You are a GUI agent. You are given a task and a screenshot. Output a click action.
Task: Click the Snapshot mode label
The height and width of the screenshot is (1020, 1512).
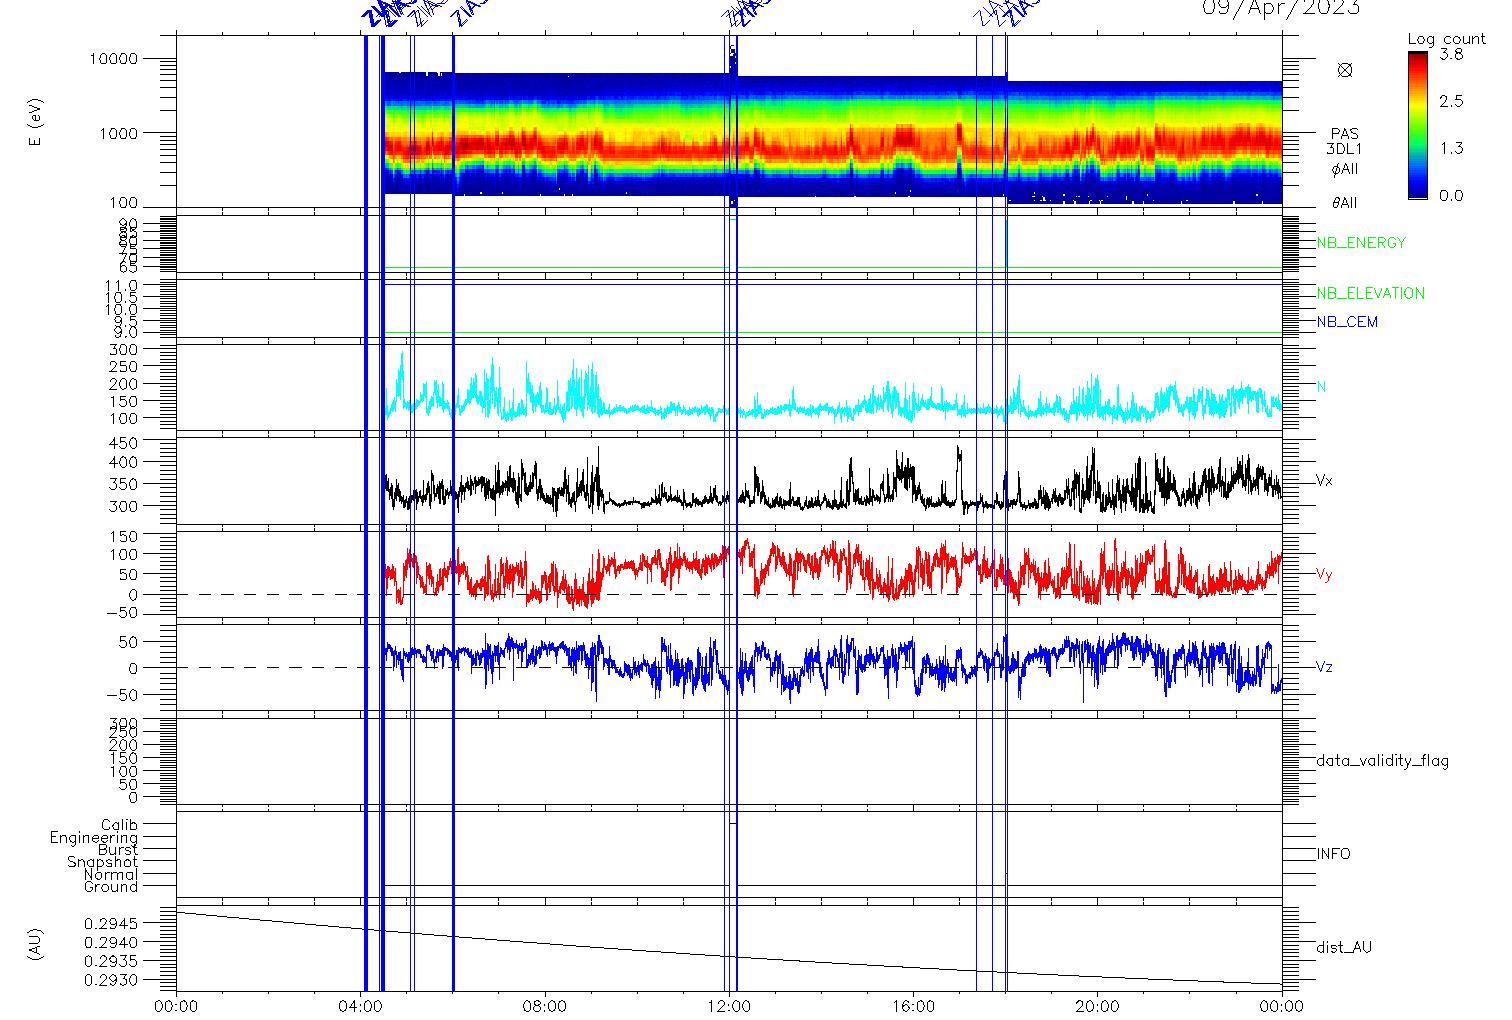click(x=102, y=862)
